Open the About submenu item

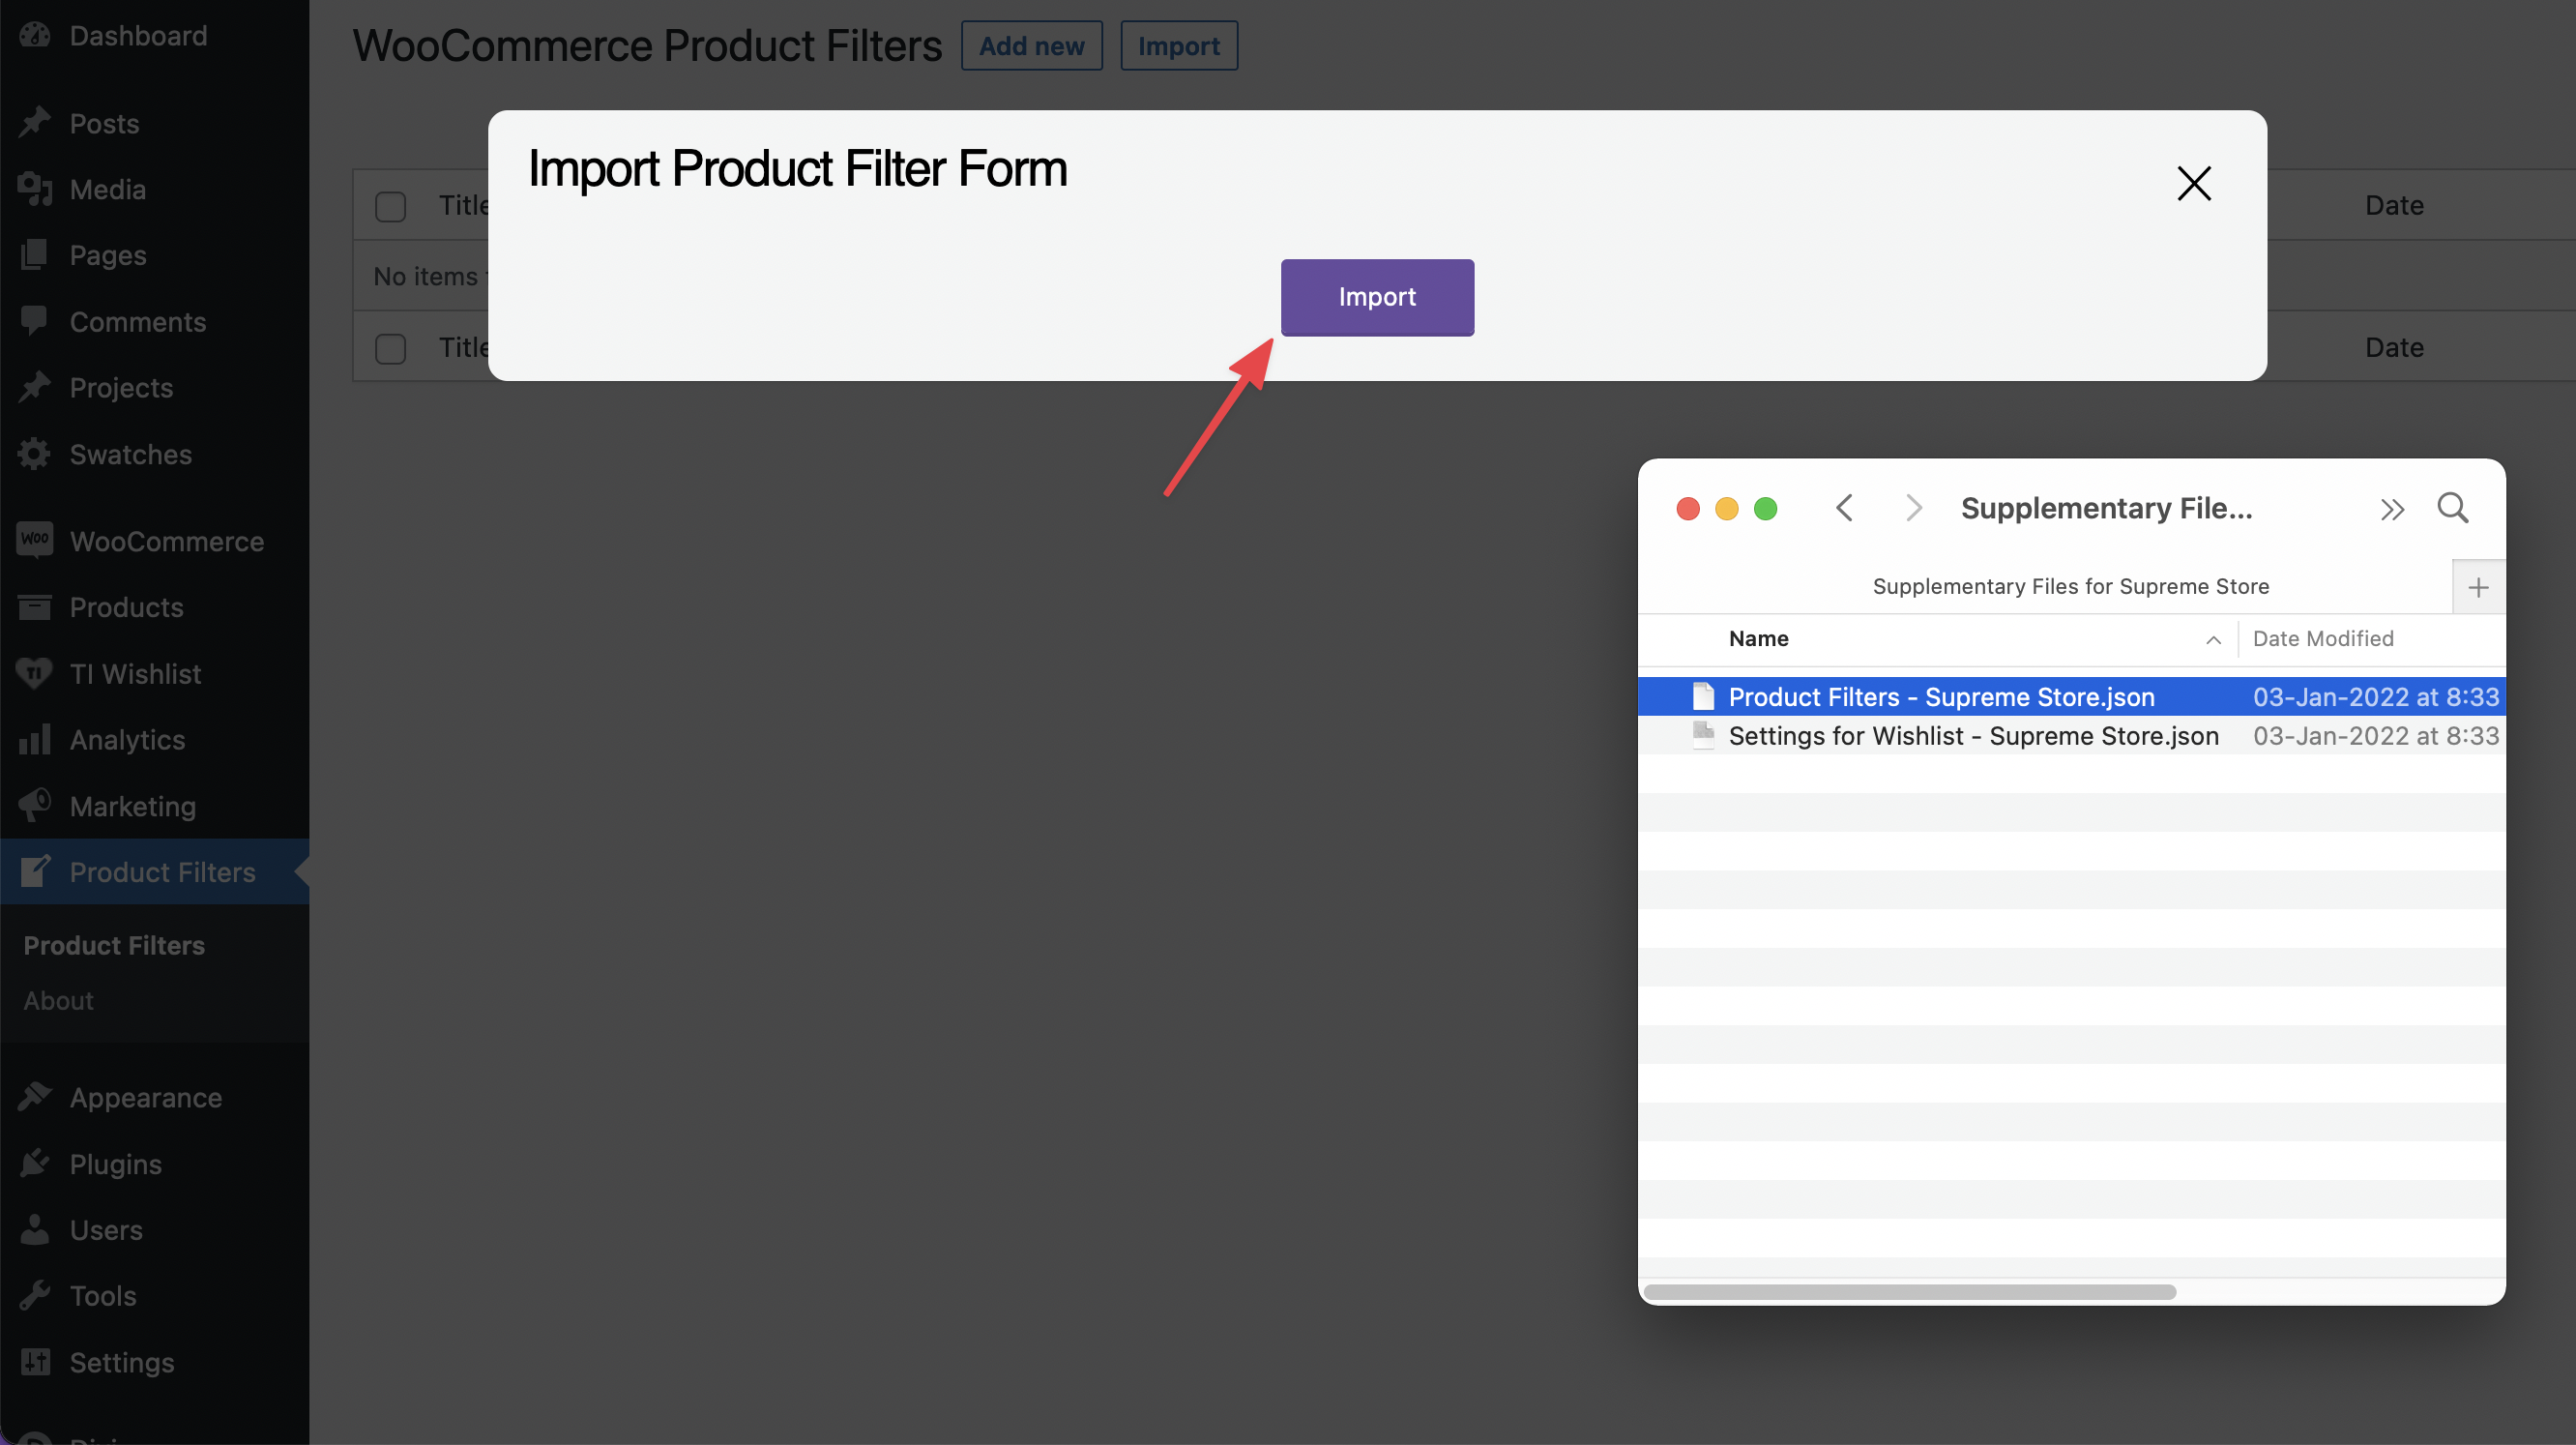[58, 1001]
